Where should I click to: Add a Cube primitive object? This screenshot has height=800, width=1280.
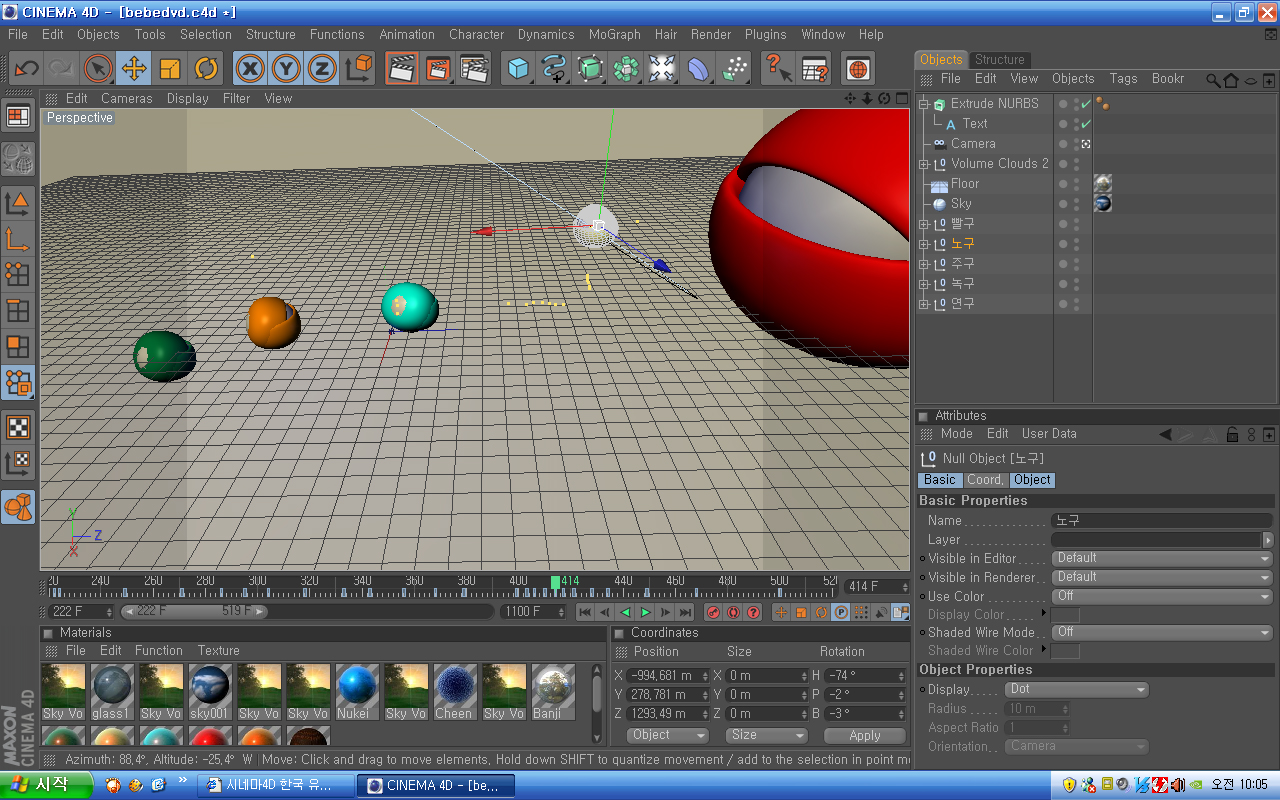(x=518, y=68)
